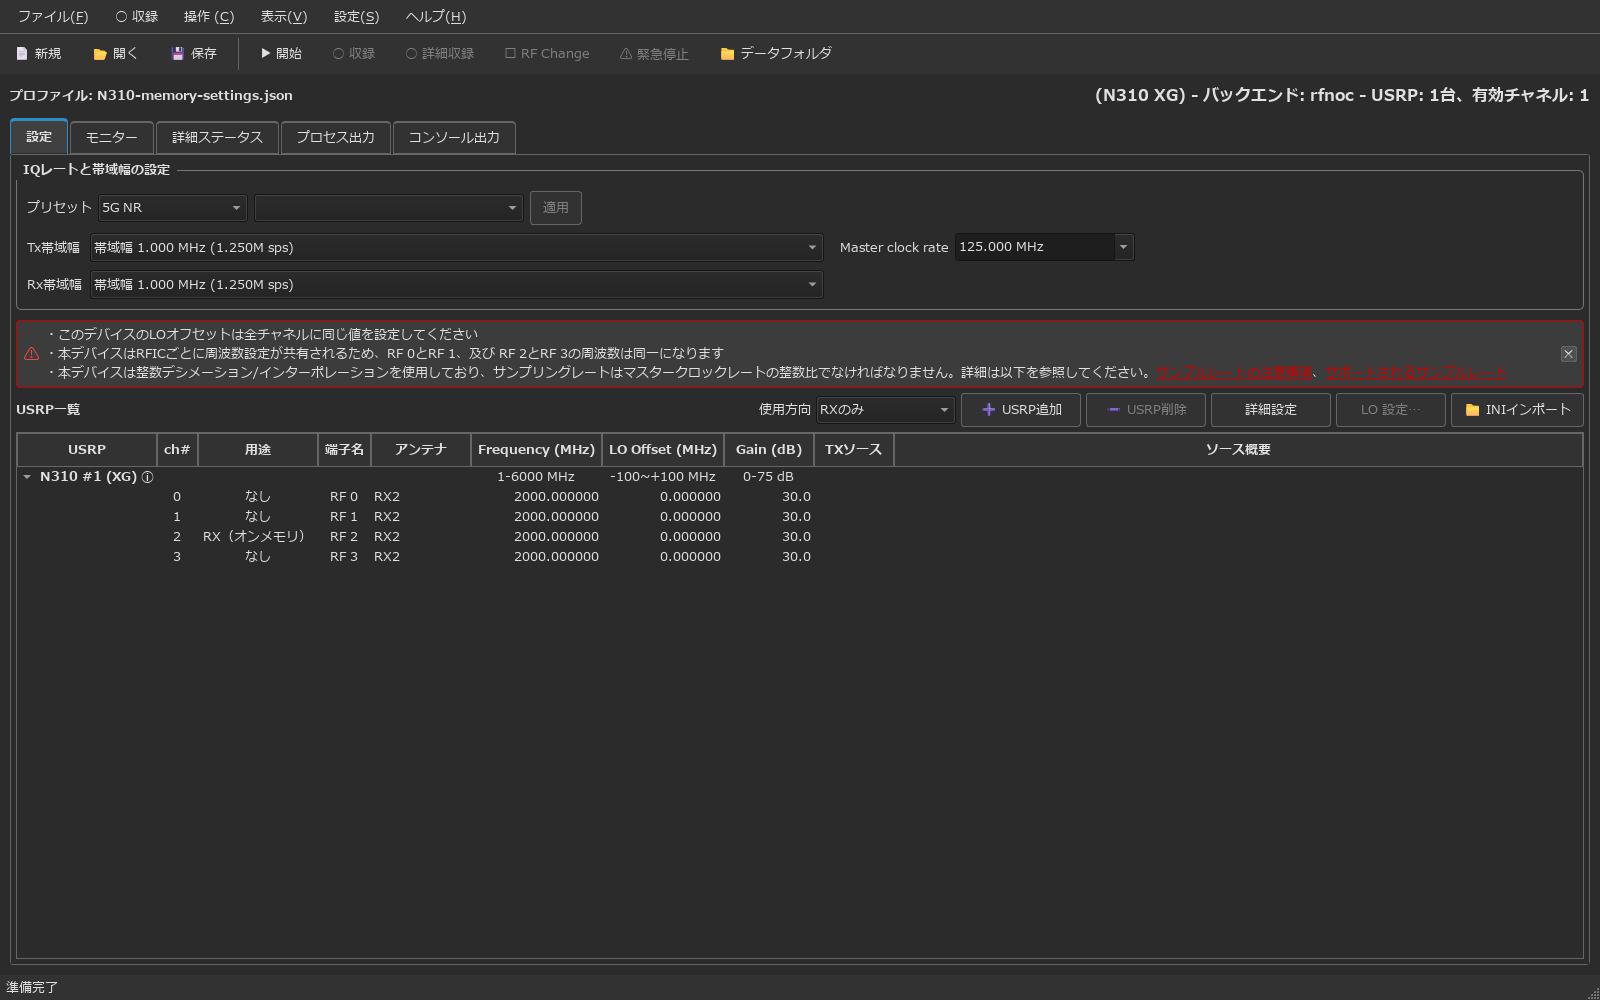Switch to the プロセス出力 tab
1600x1000 pixels.
tap(335, 138)
